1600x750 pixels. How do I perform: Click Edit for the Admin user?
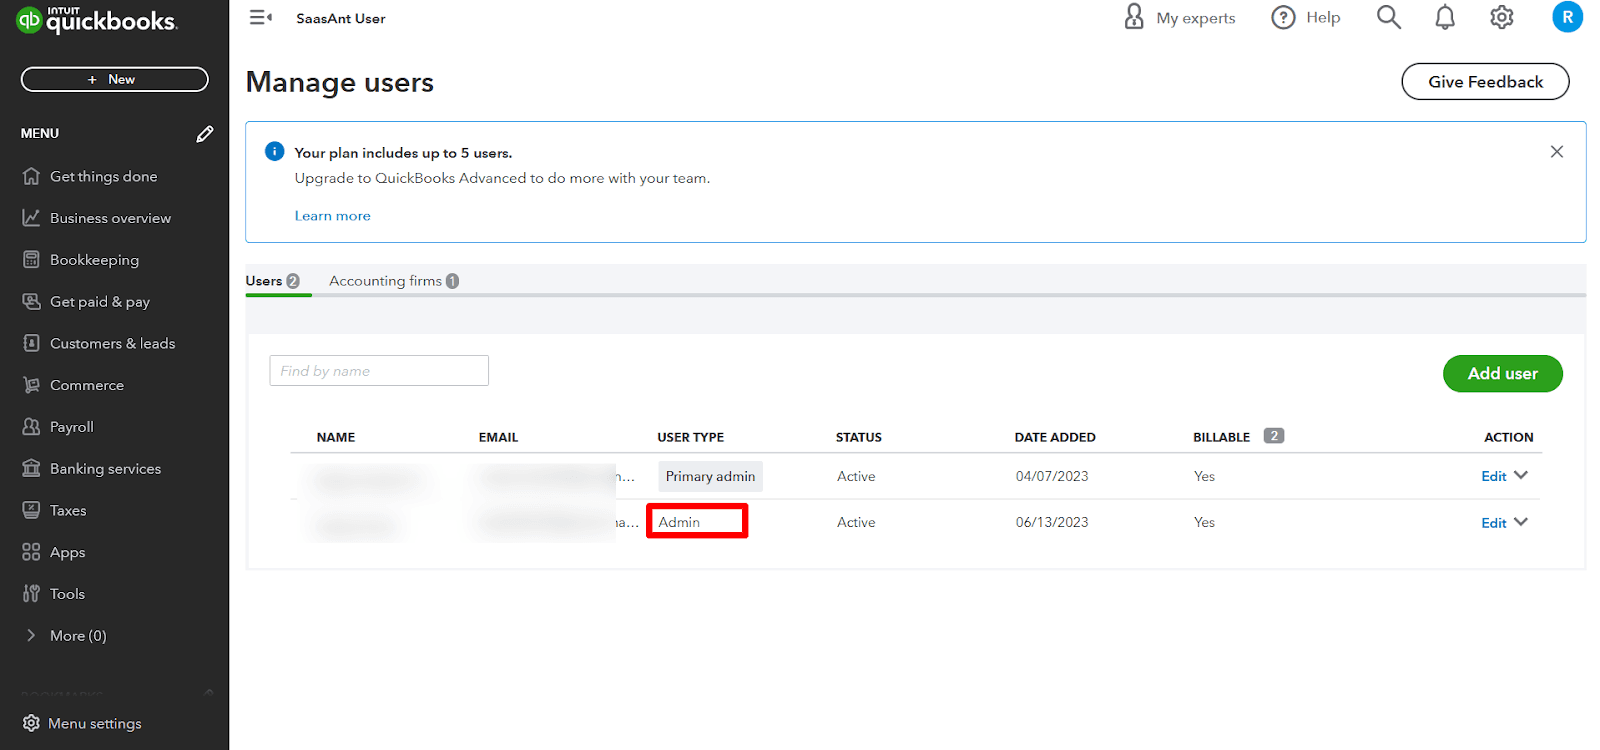[x=1493, y=523]
